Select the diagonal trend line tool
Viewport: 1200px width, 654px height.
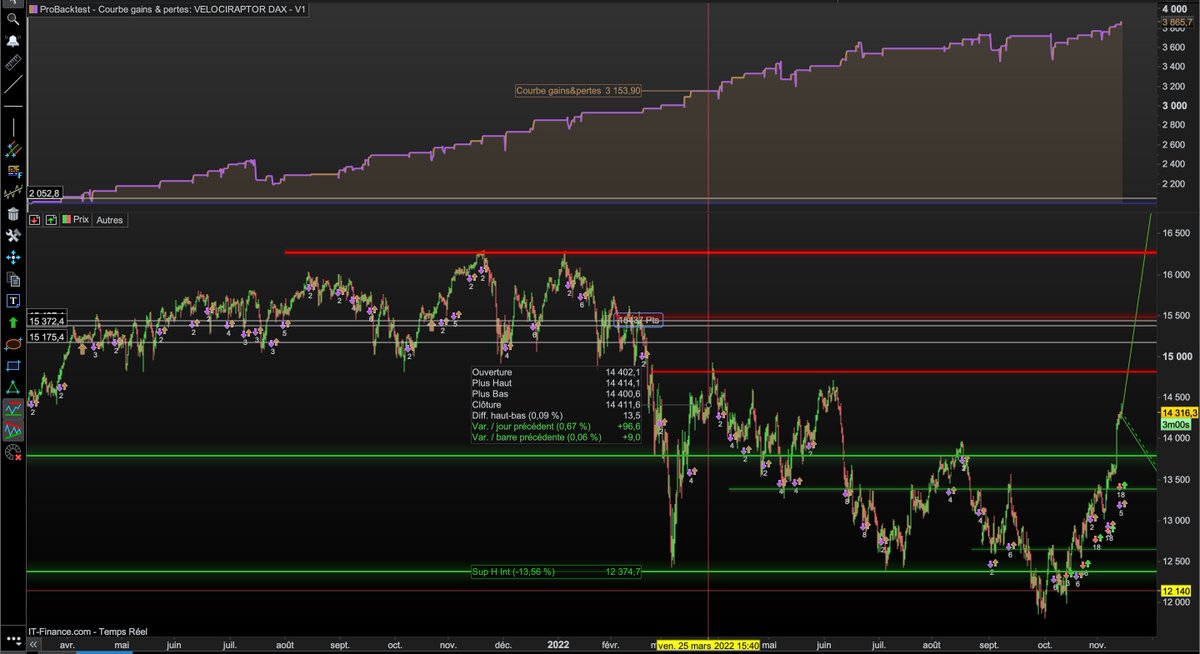tap(13, 84)
